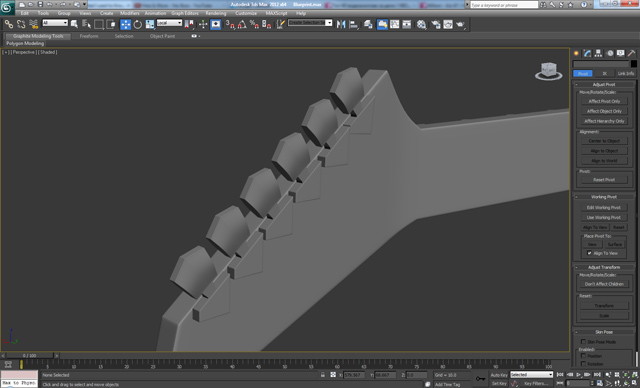
Task: Open Edit Named Selection Sets
Action: click(280, 24)
